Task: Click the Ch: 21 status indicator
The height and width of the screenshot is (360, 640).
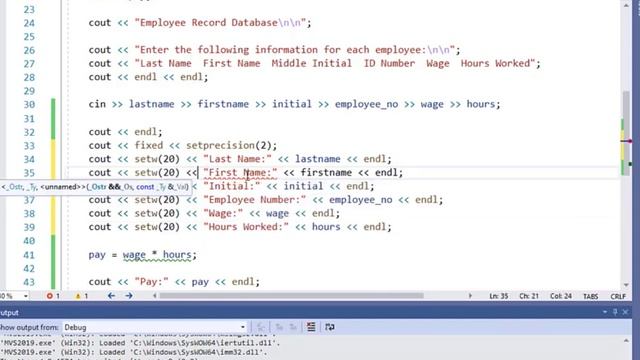Action: [529, 296]
